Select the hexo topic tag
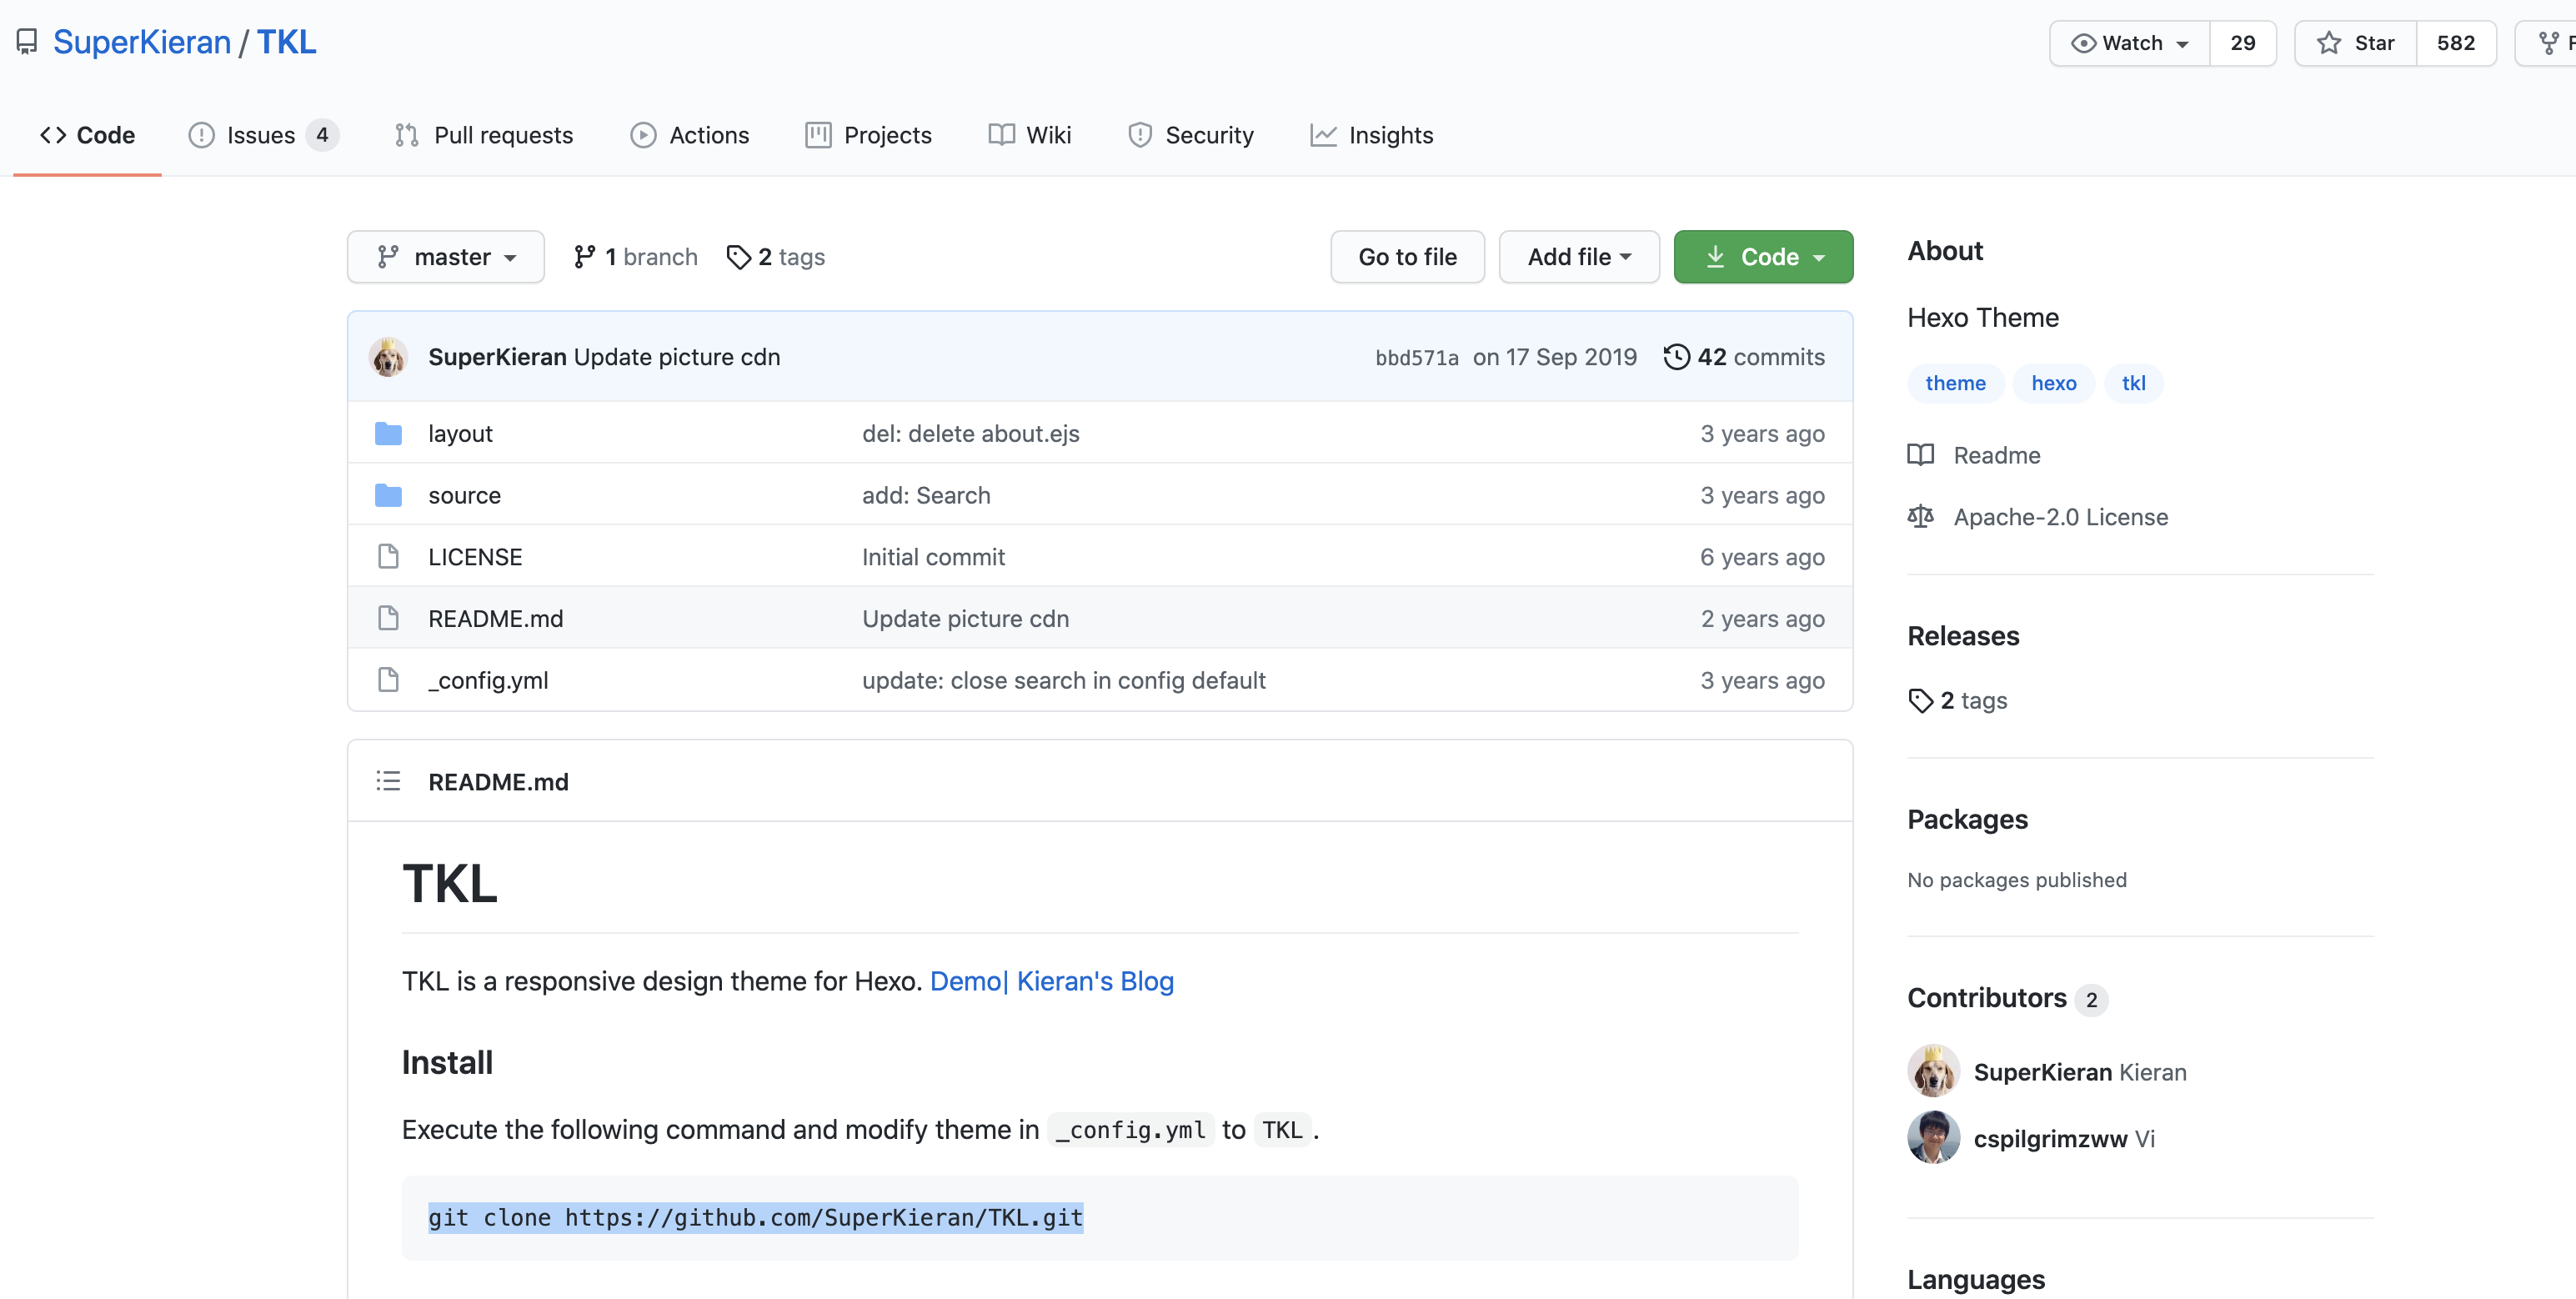2576x1299 pixels. point(2053,383)
